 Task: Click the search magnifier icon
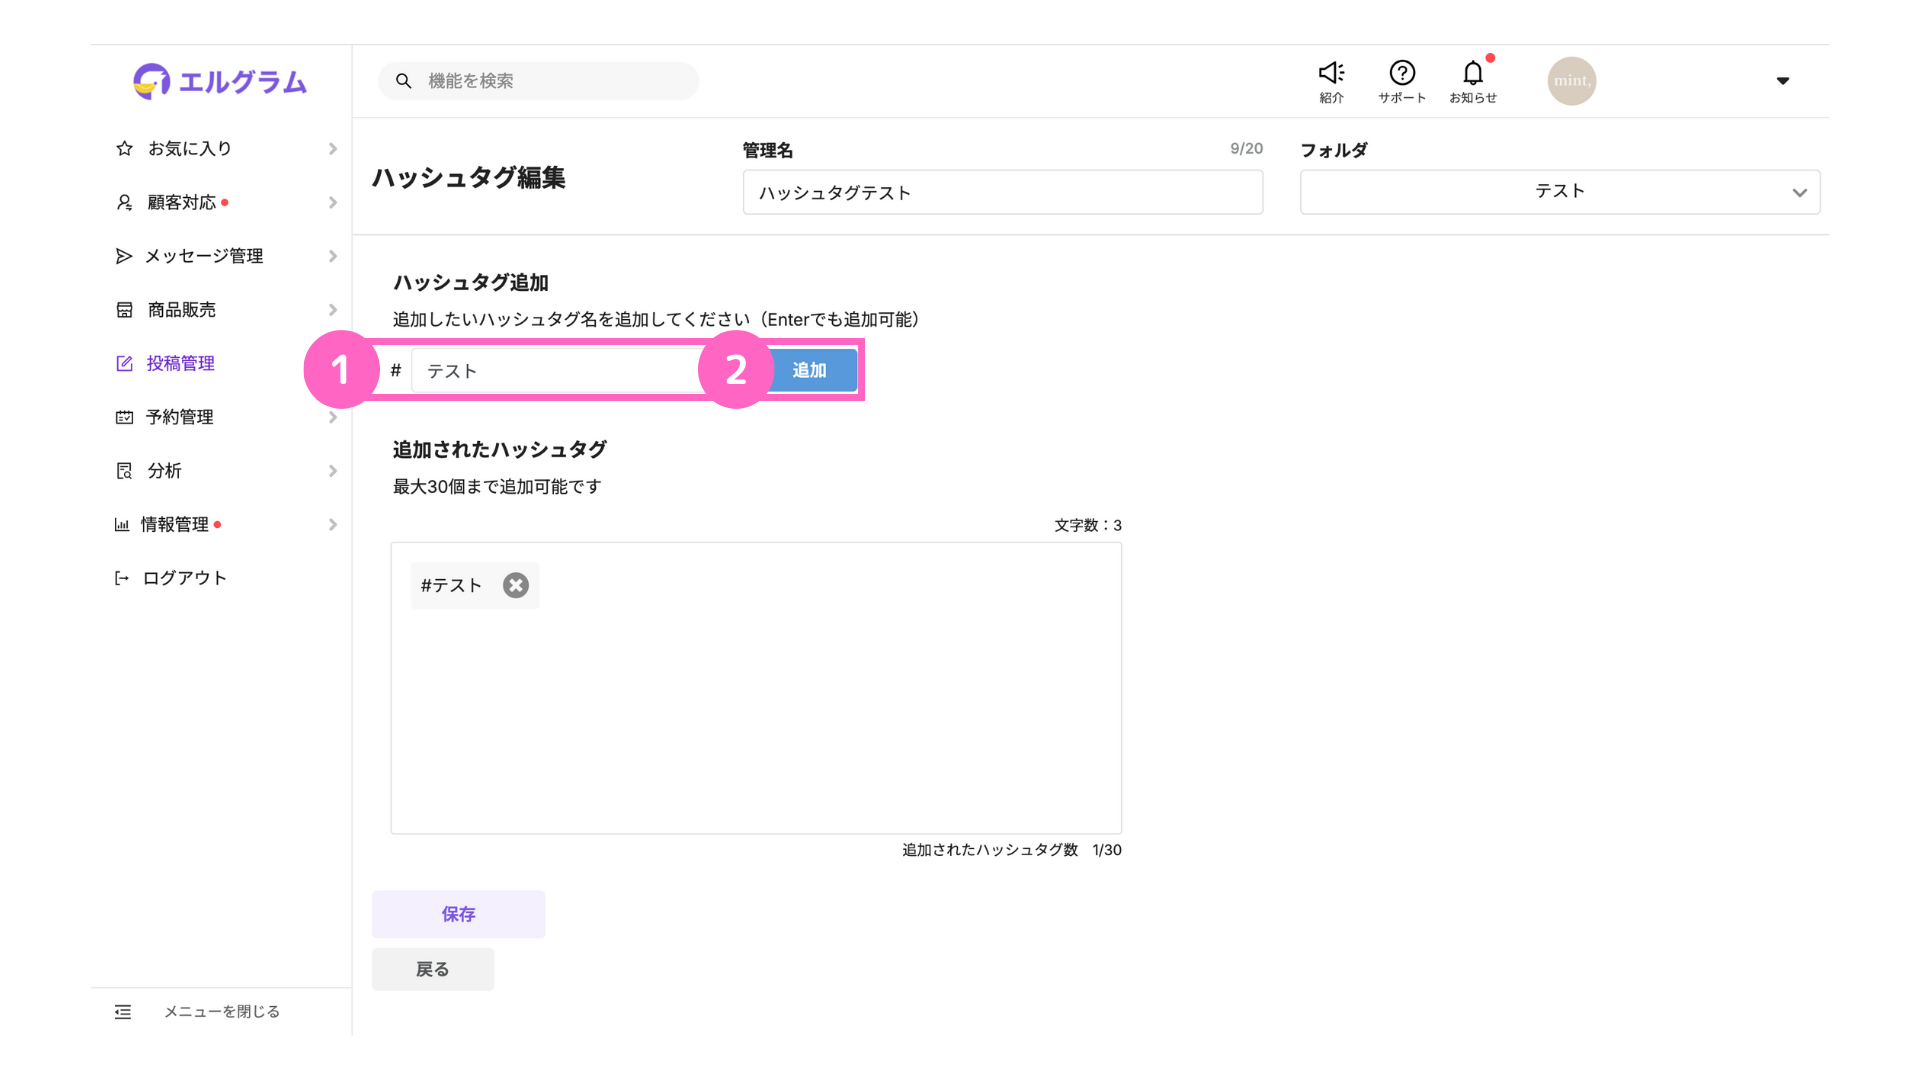click(404, 81)
